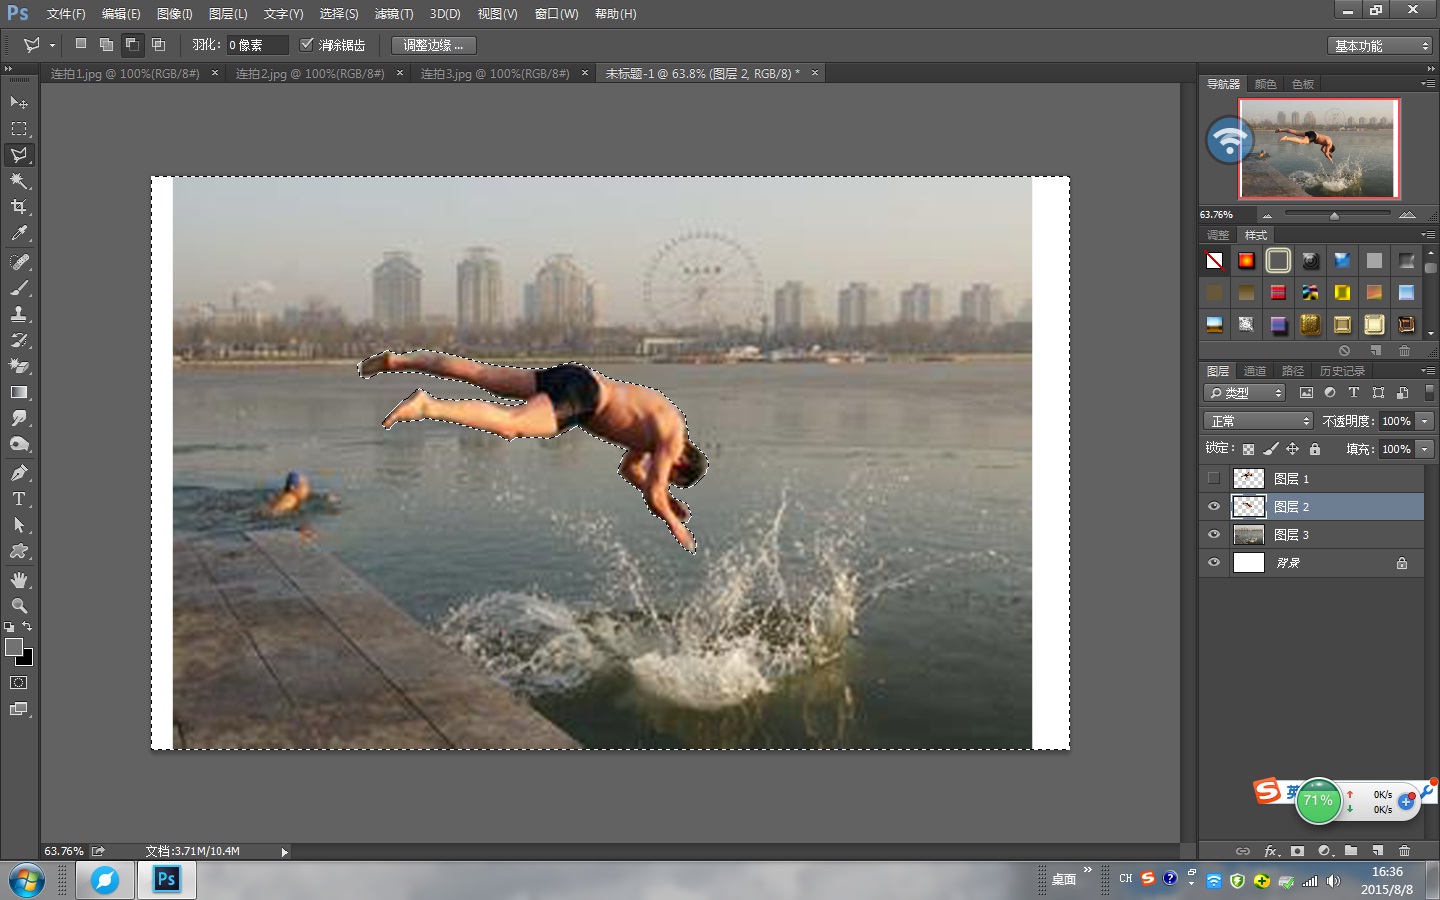Hide layer 图层 2 eye icon
Image resolution: width=1440 pixels, height=900 pixels.
(x=1214, y=506)
